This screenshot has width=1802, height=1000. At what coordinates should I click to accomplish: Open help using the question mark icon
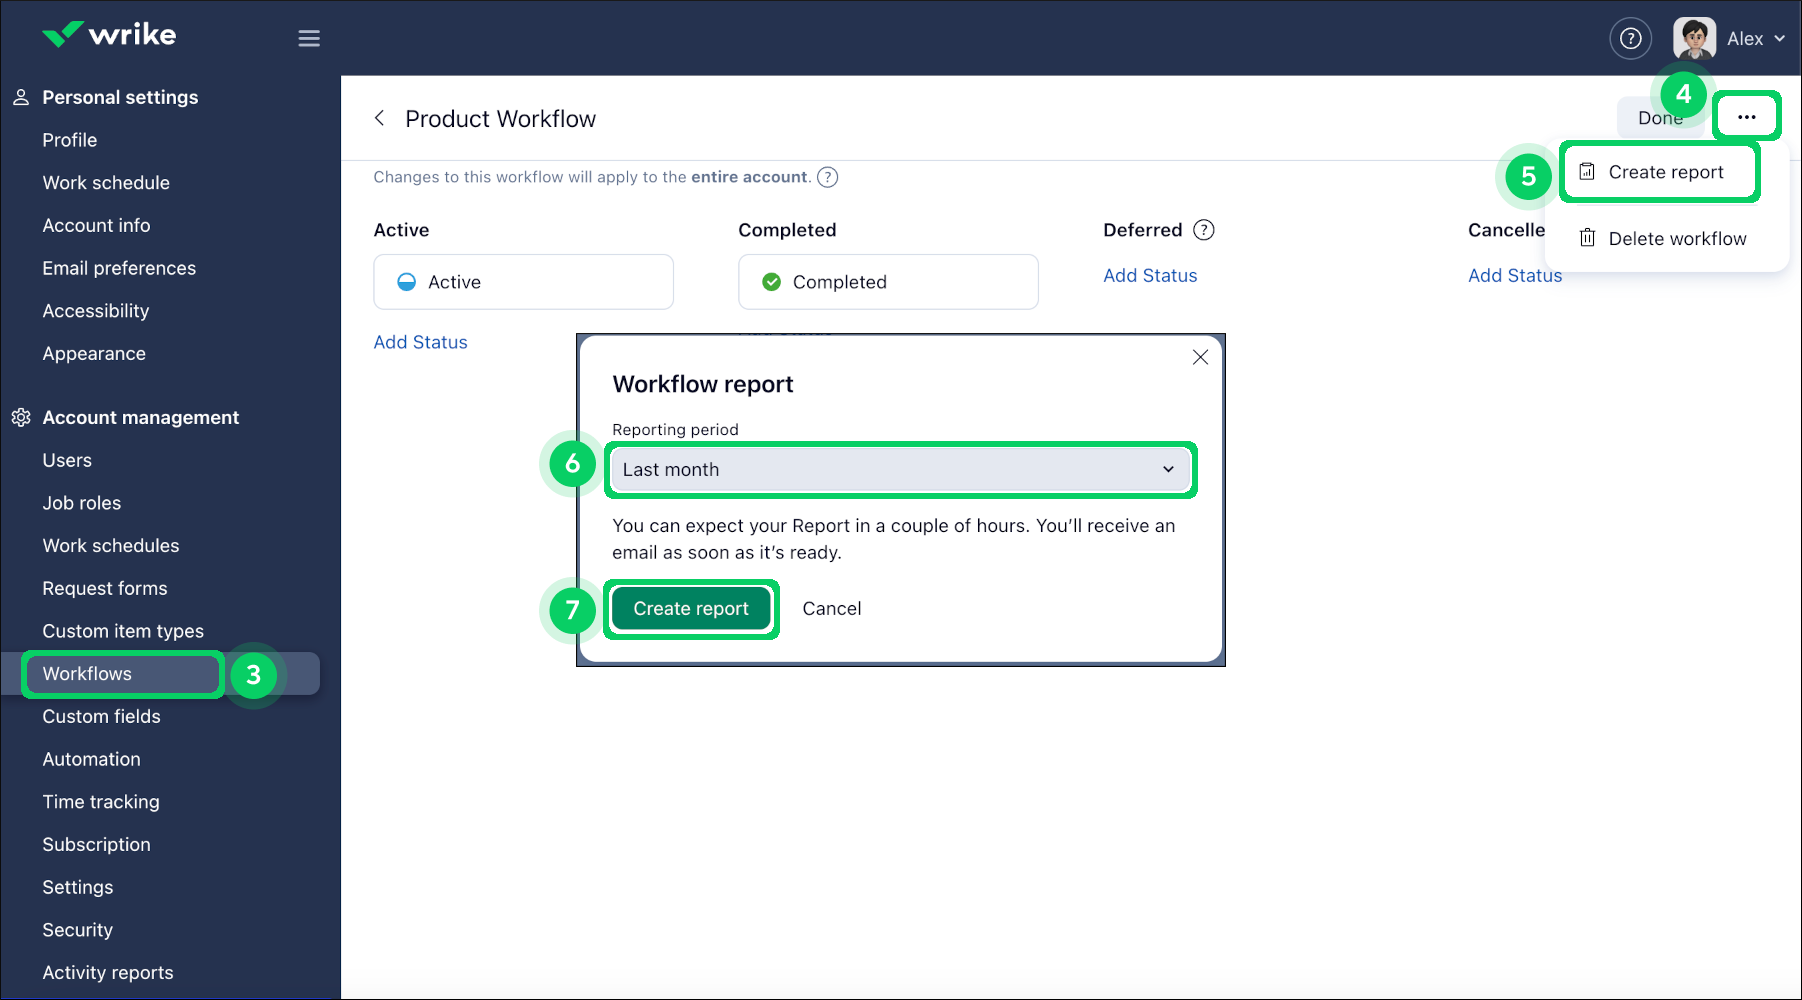tap(1630, 38)
